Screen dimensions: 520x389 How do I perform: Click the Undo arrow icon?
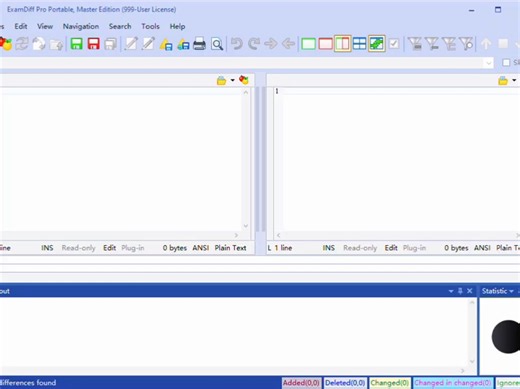(x=237, y=44)
